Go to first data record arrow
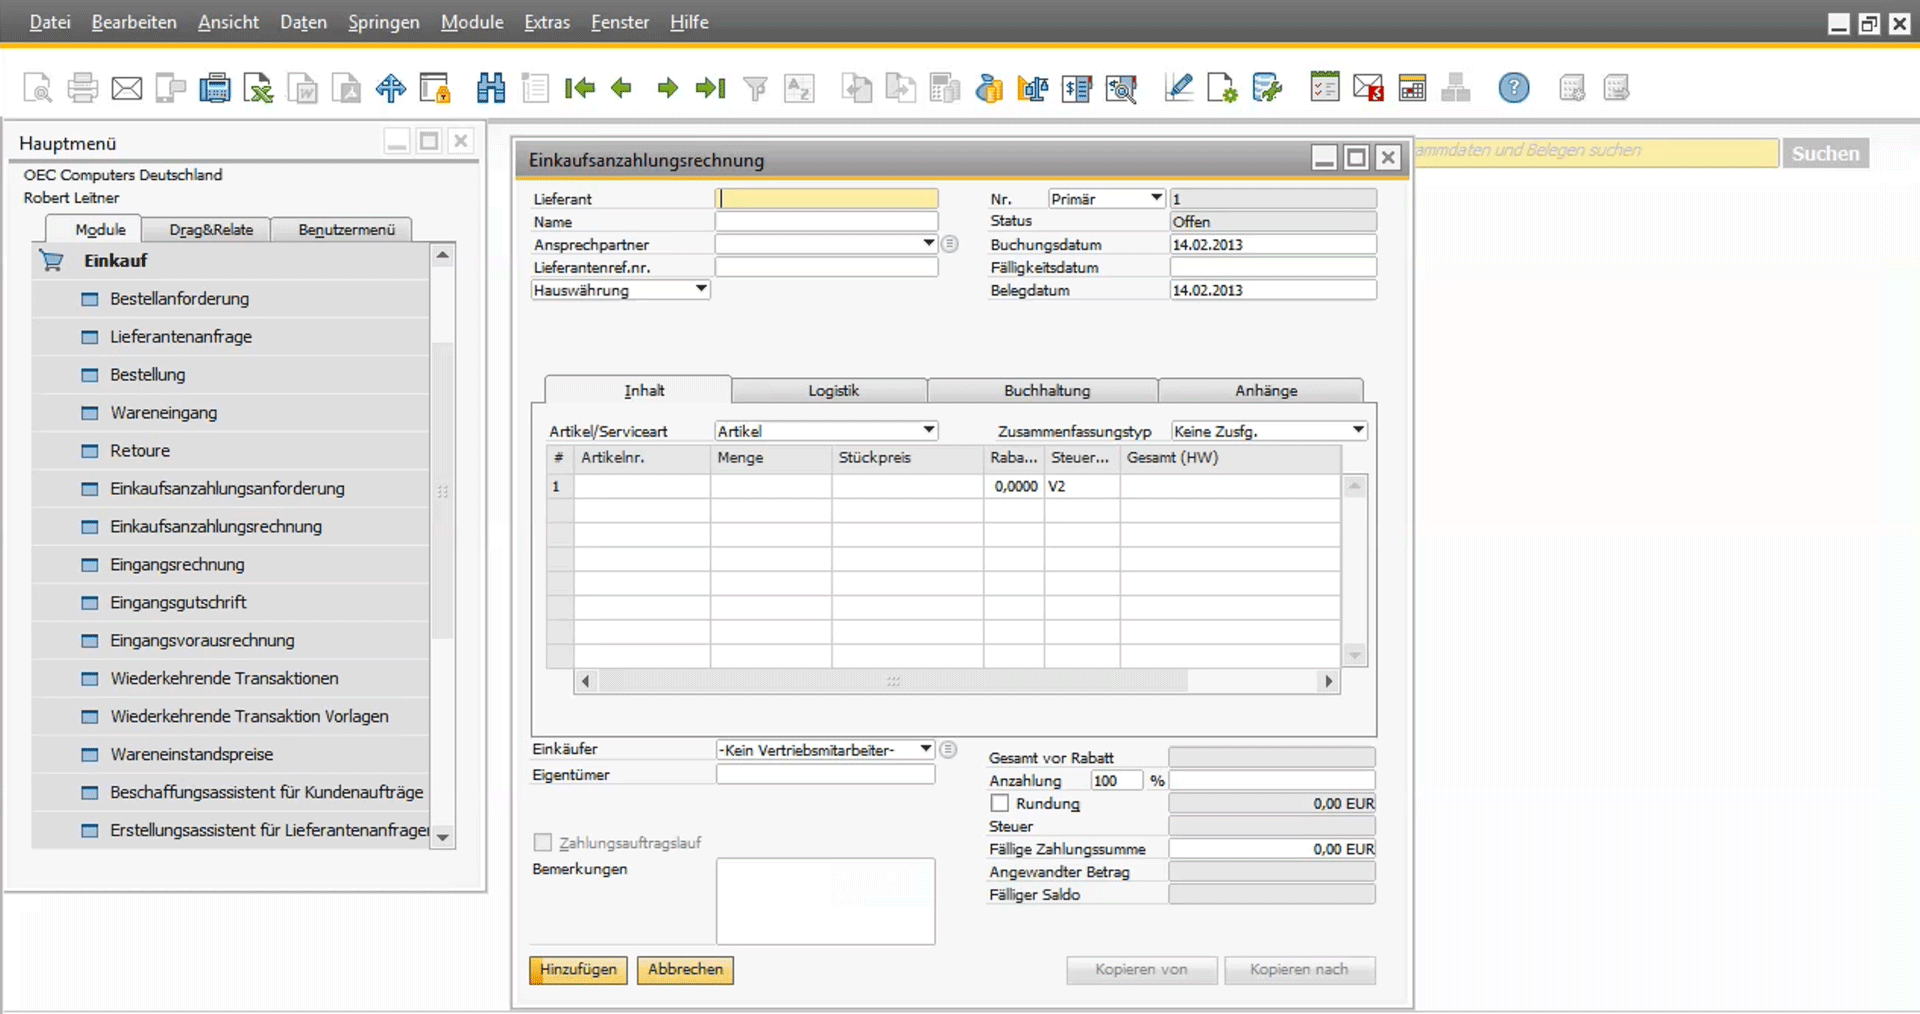 (x=579, y=88)
